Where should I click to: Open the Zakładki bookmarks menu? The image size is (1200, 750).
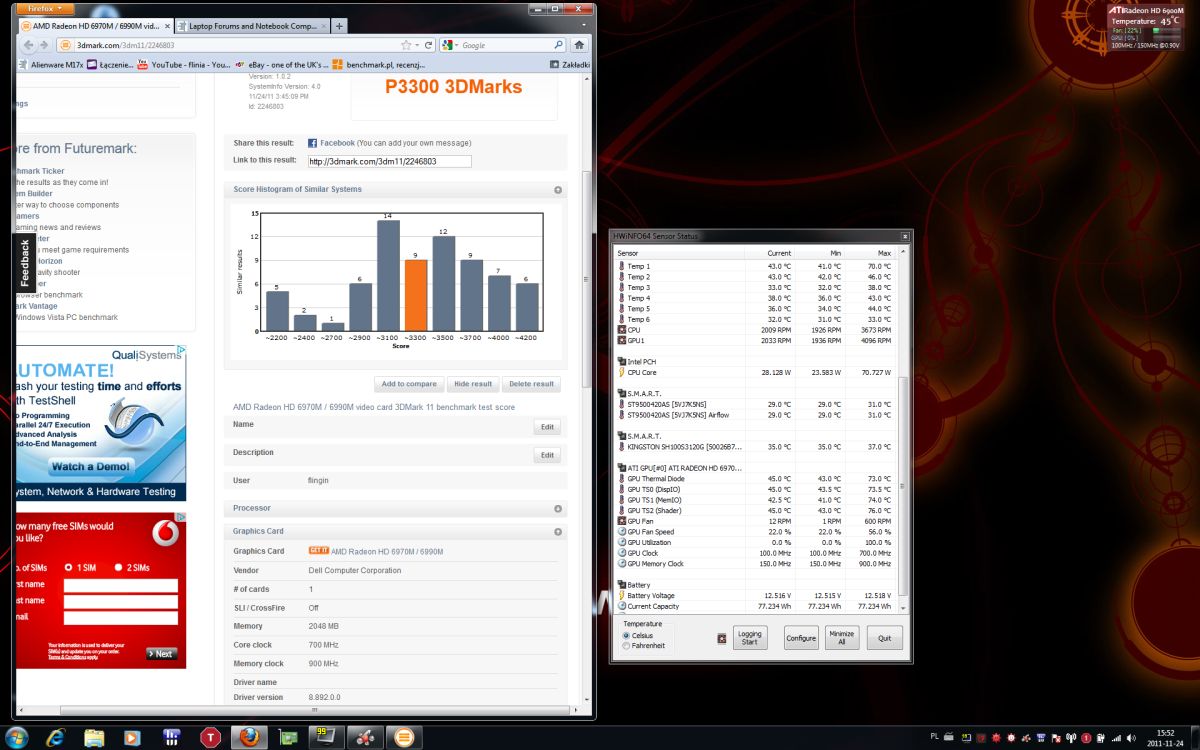point(568,65)
